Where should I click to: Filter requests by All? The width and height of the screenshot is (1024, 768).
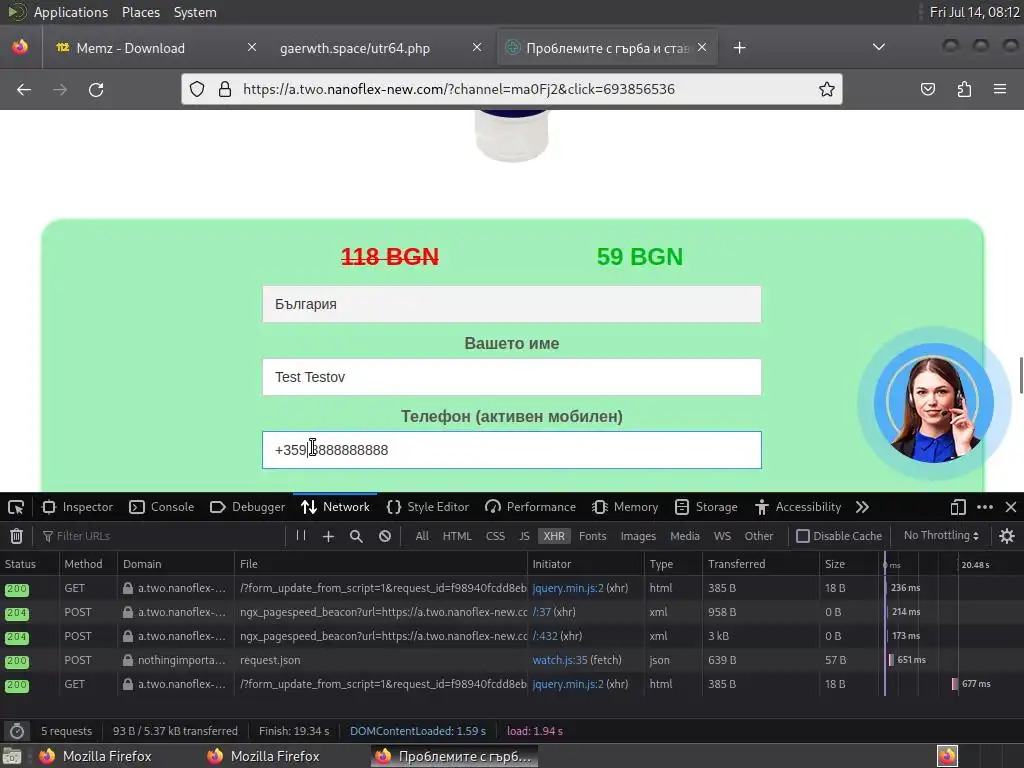(x=422, y=536)
